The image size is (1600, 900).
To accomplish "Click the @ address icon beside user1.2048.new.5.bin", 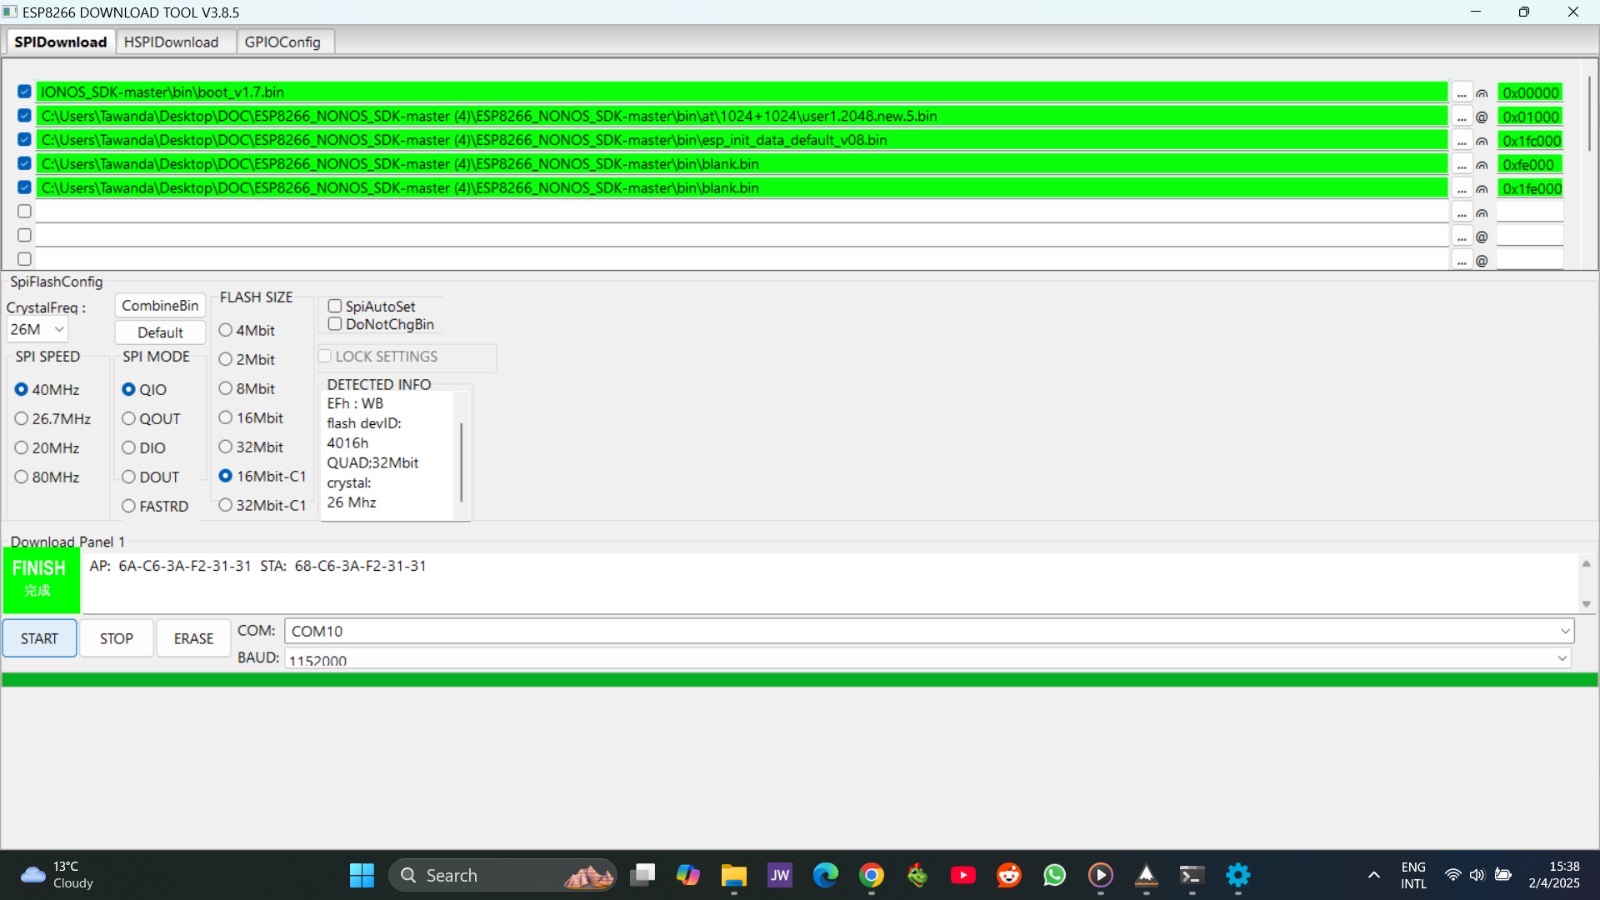I will point(1481,116).
